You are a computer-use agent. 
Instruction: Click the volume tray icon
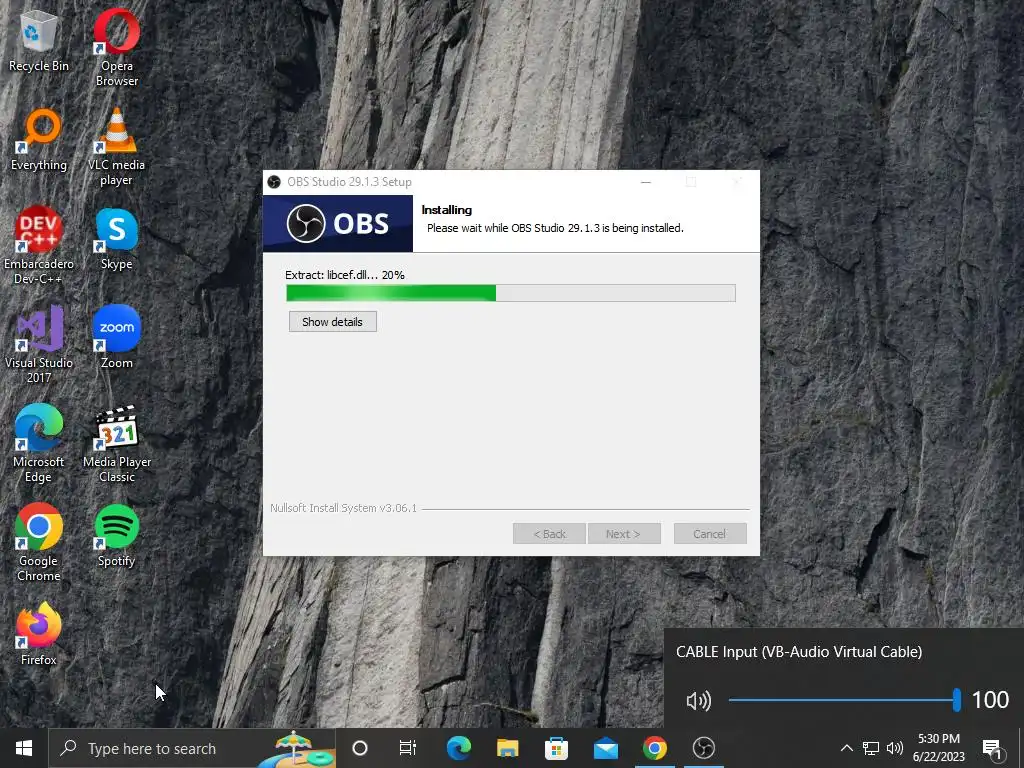click(x=895, y=748)
